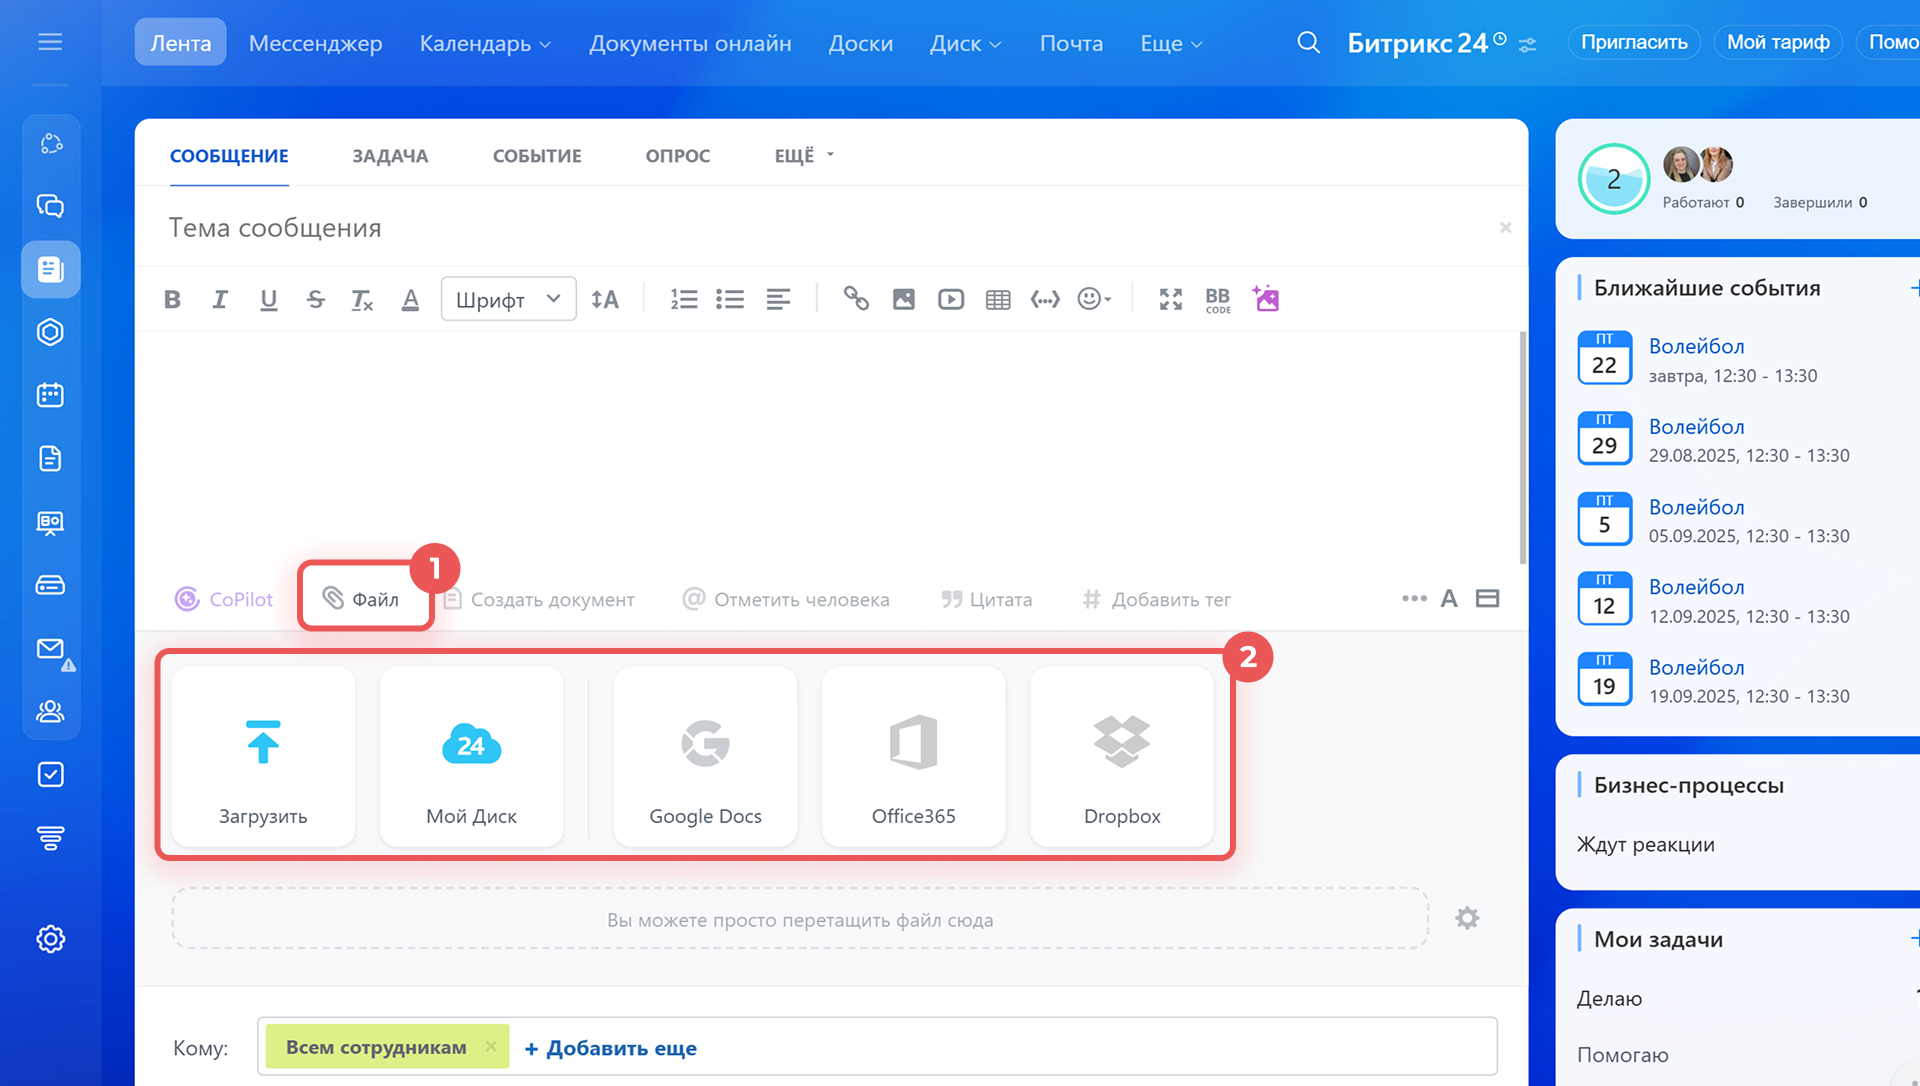Open the Шрифт font dropdown

[508, 299]
